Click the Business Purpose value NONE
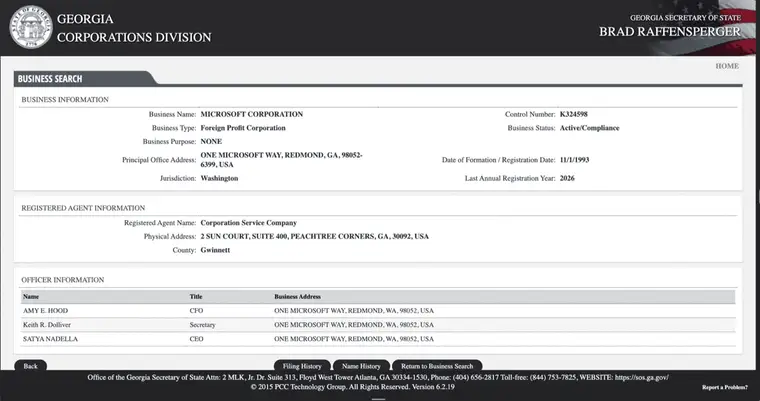Viewport: 760px width, 401px height. [x=211, y=142]
